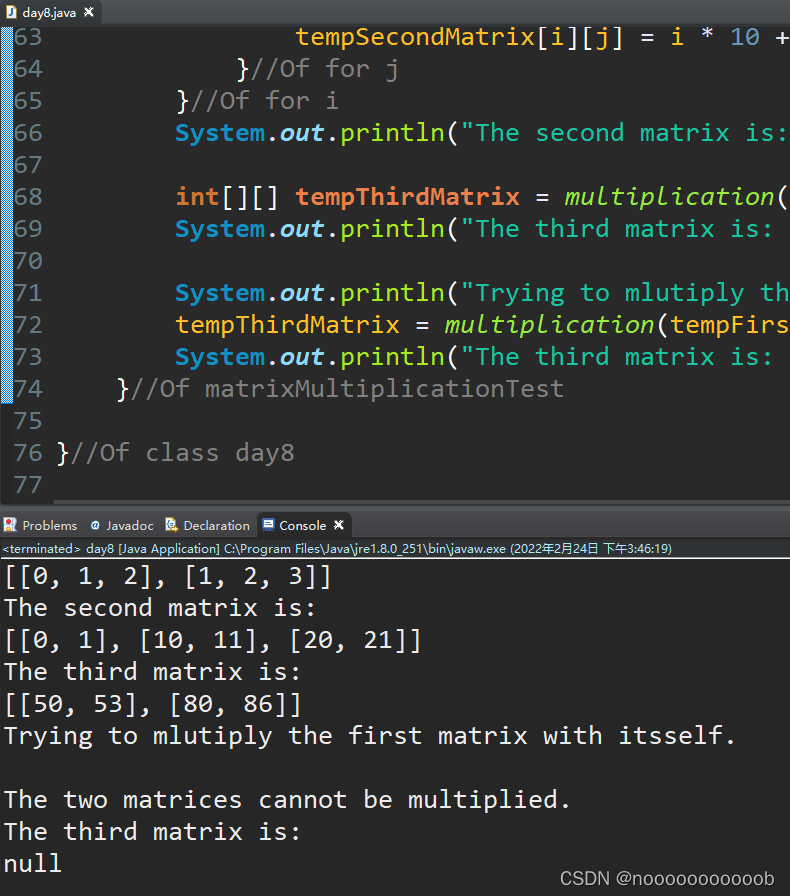The image size is (790, 896).
Task: Click 'Trying to mlutiply the first matrix' console line
Action: pos(370,737)
